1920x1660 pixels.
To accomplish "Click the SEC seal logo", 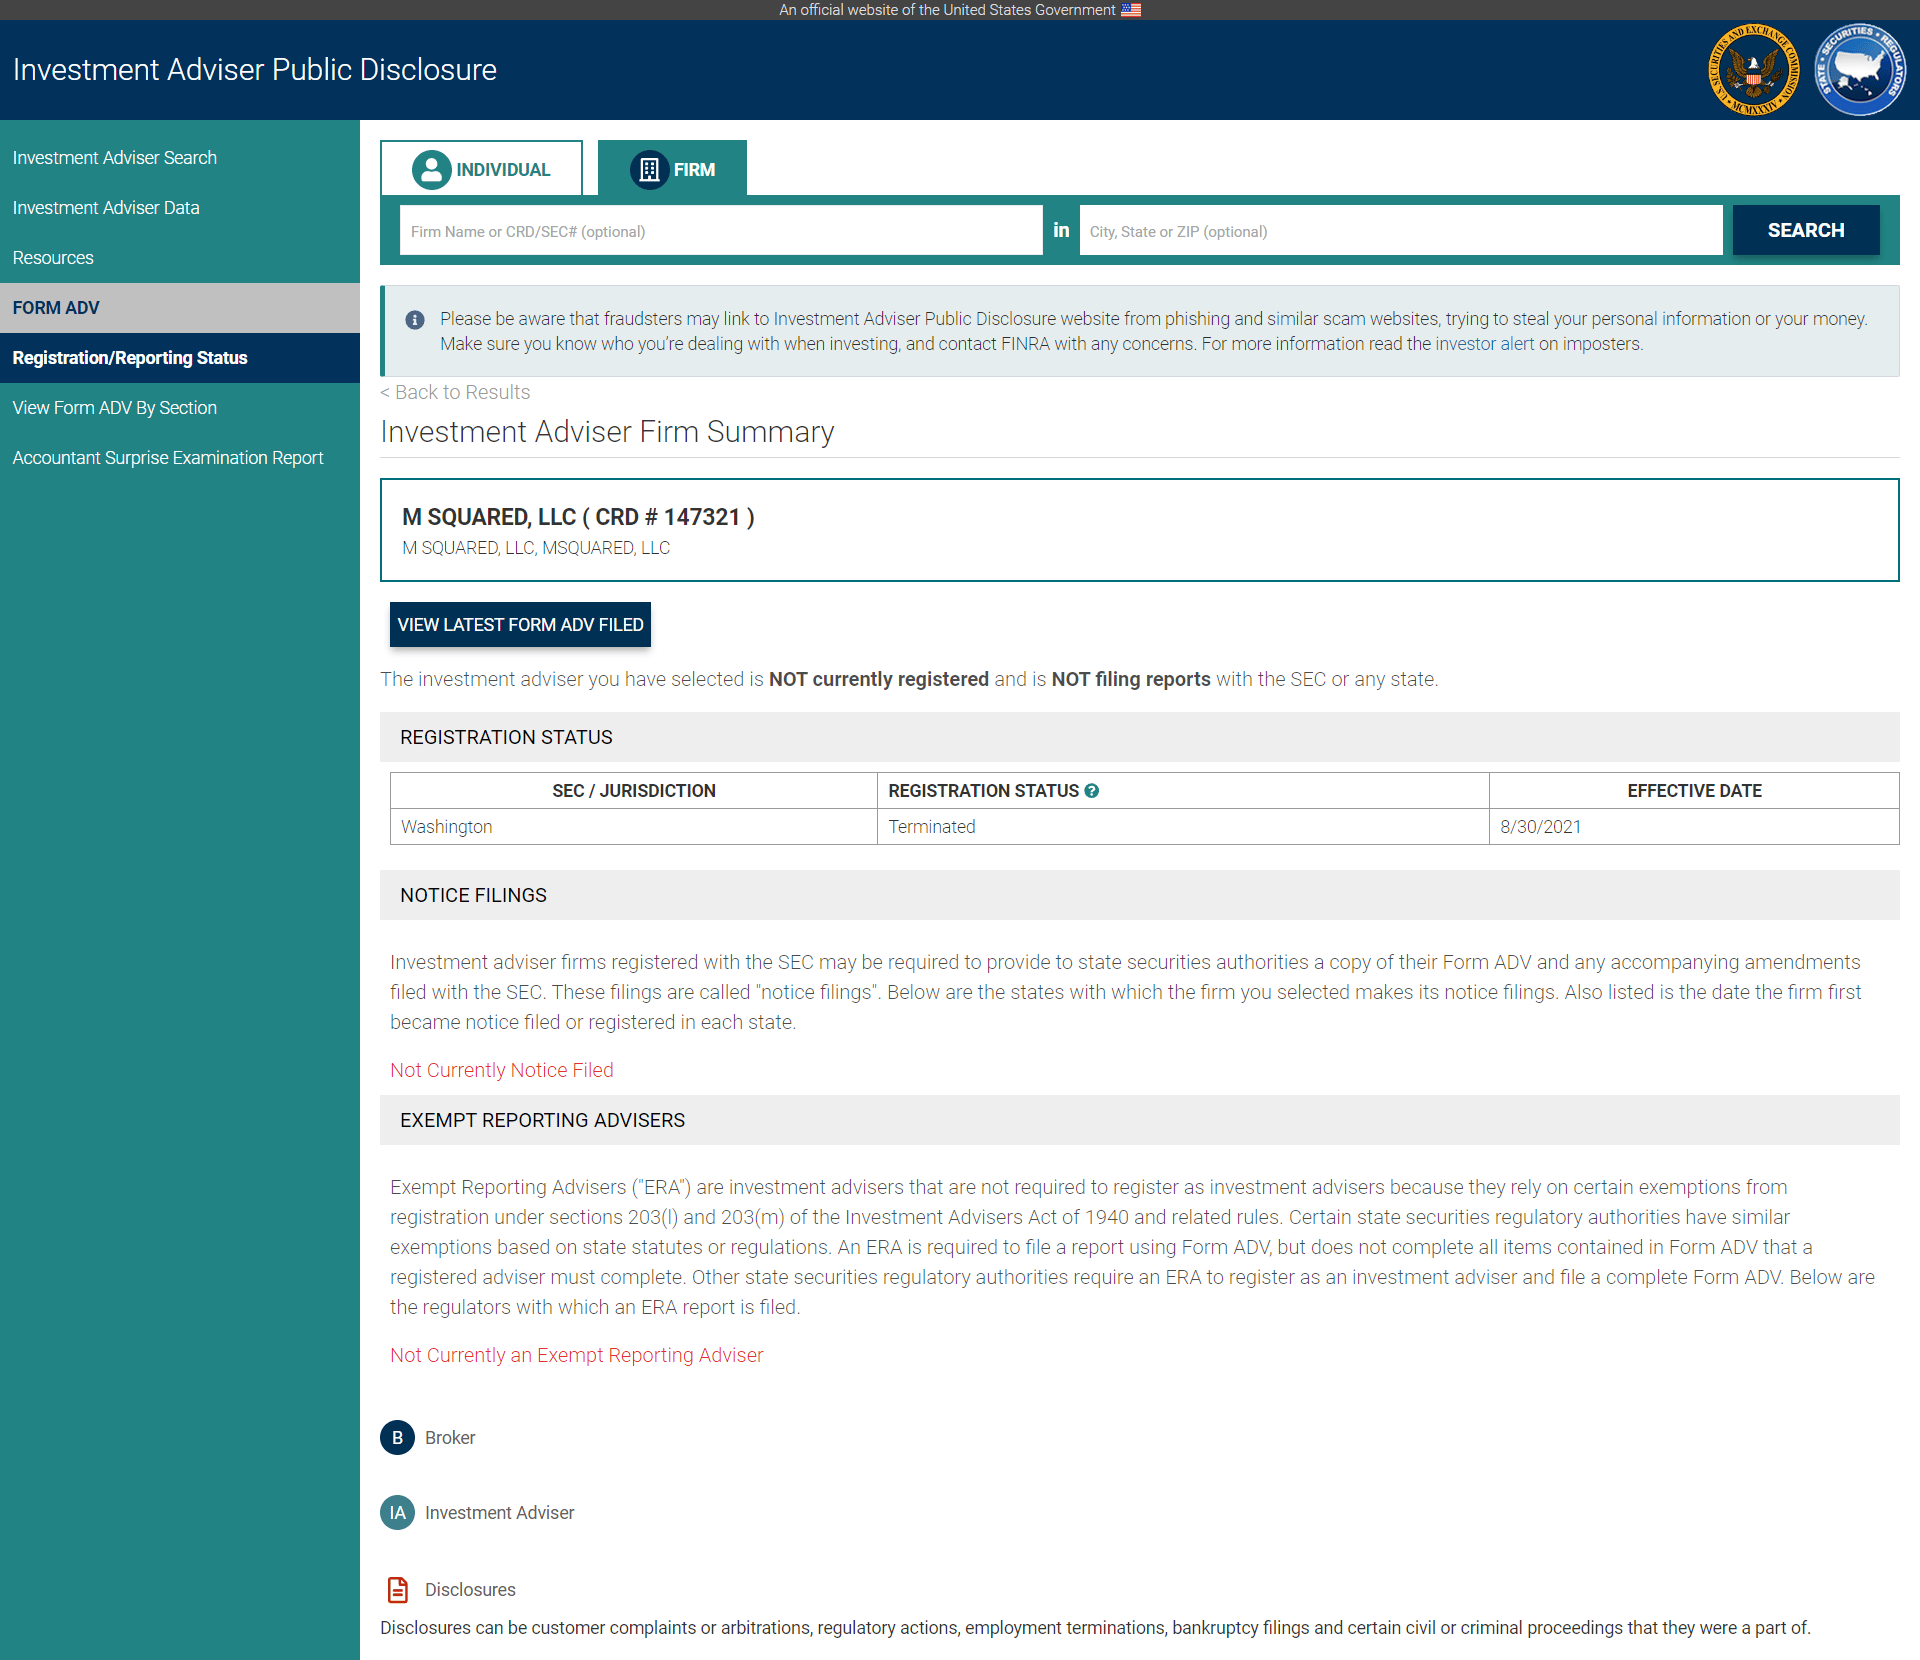I will pyautogui.click(x=1753, y=70).
